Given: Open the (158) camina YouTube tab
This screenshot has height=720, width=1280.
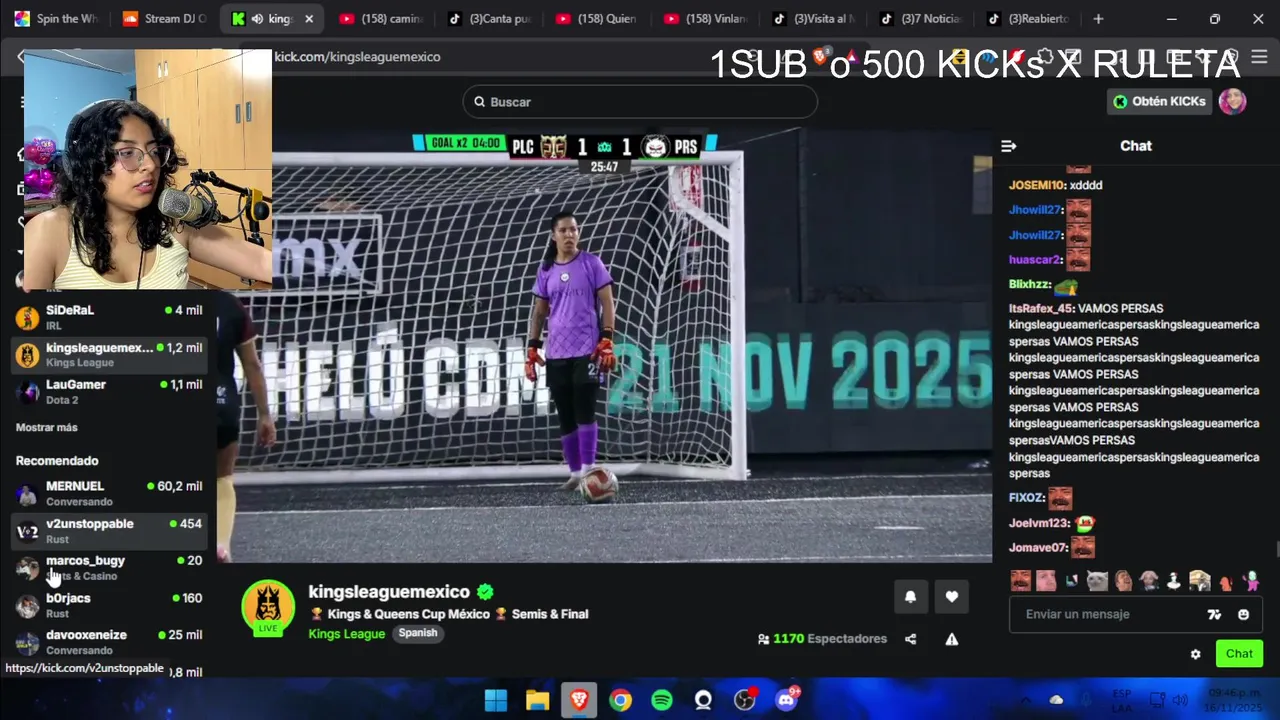Looking at the screenshot, I should [x=381, y=18].
